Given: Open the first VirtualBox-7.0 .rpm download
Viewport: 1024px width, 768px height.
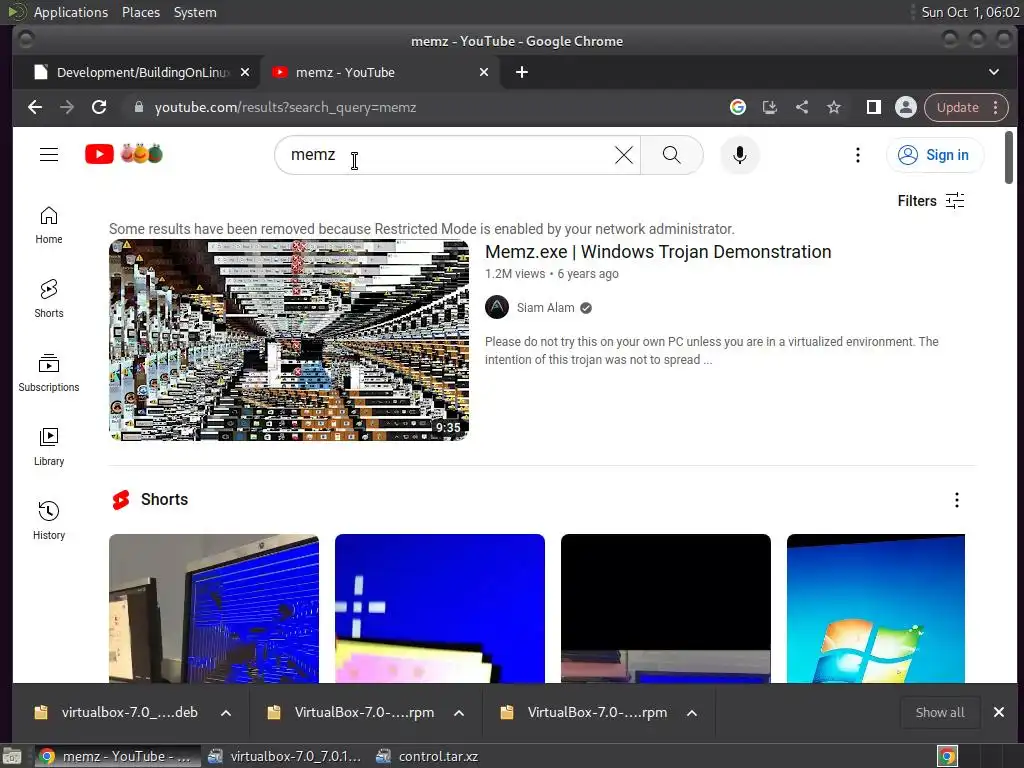Looking at the screenshot, I should pos(353,712).
